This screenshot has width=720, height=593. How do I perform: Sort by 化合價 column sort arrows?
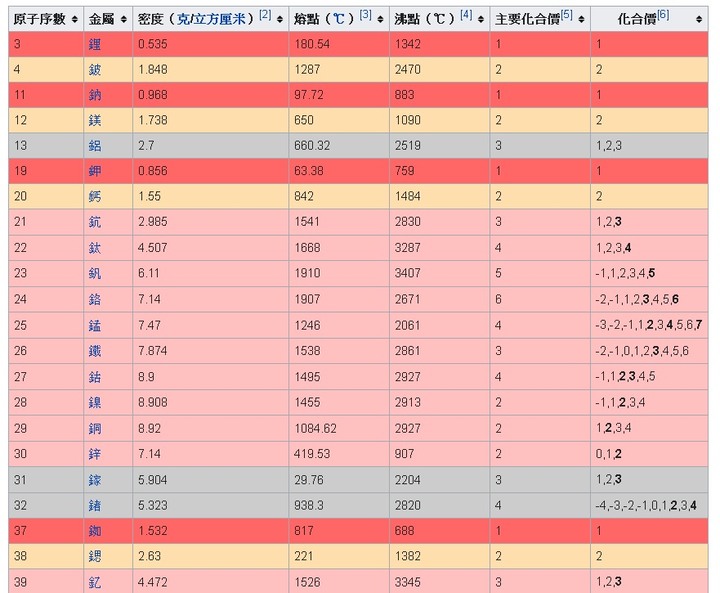coord(699,19)
